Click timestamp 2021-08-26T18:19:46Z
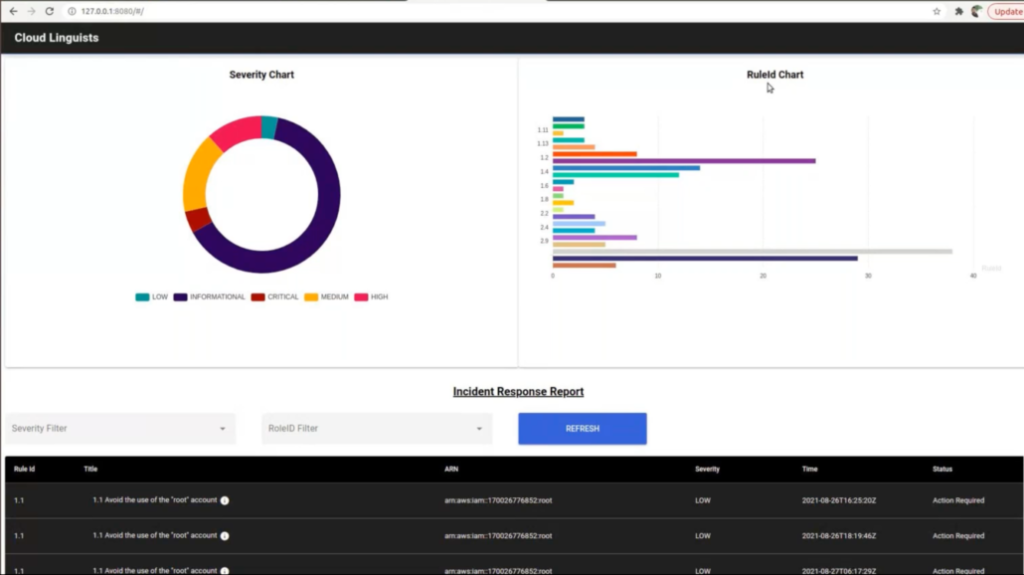 tap(839, 536)
